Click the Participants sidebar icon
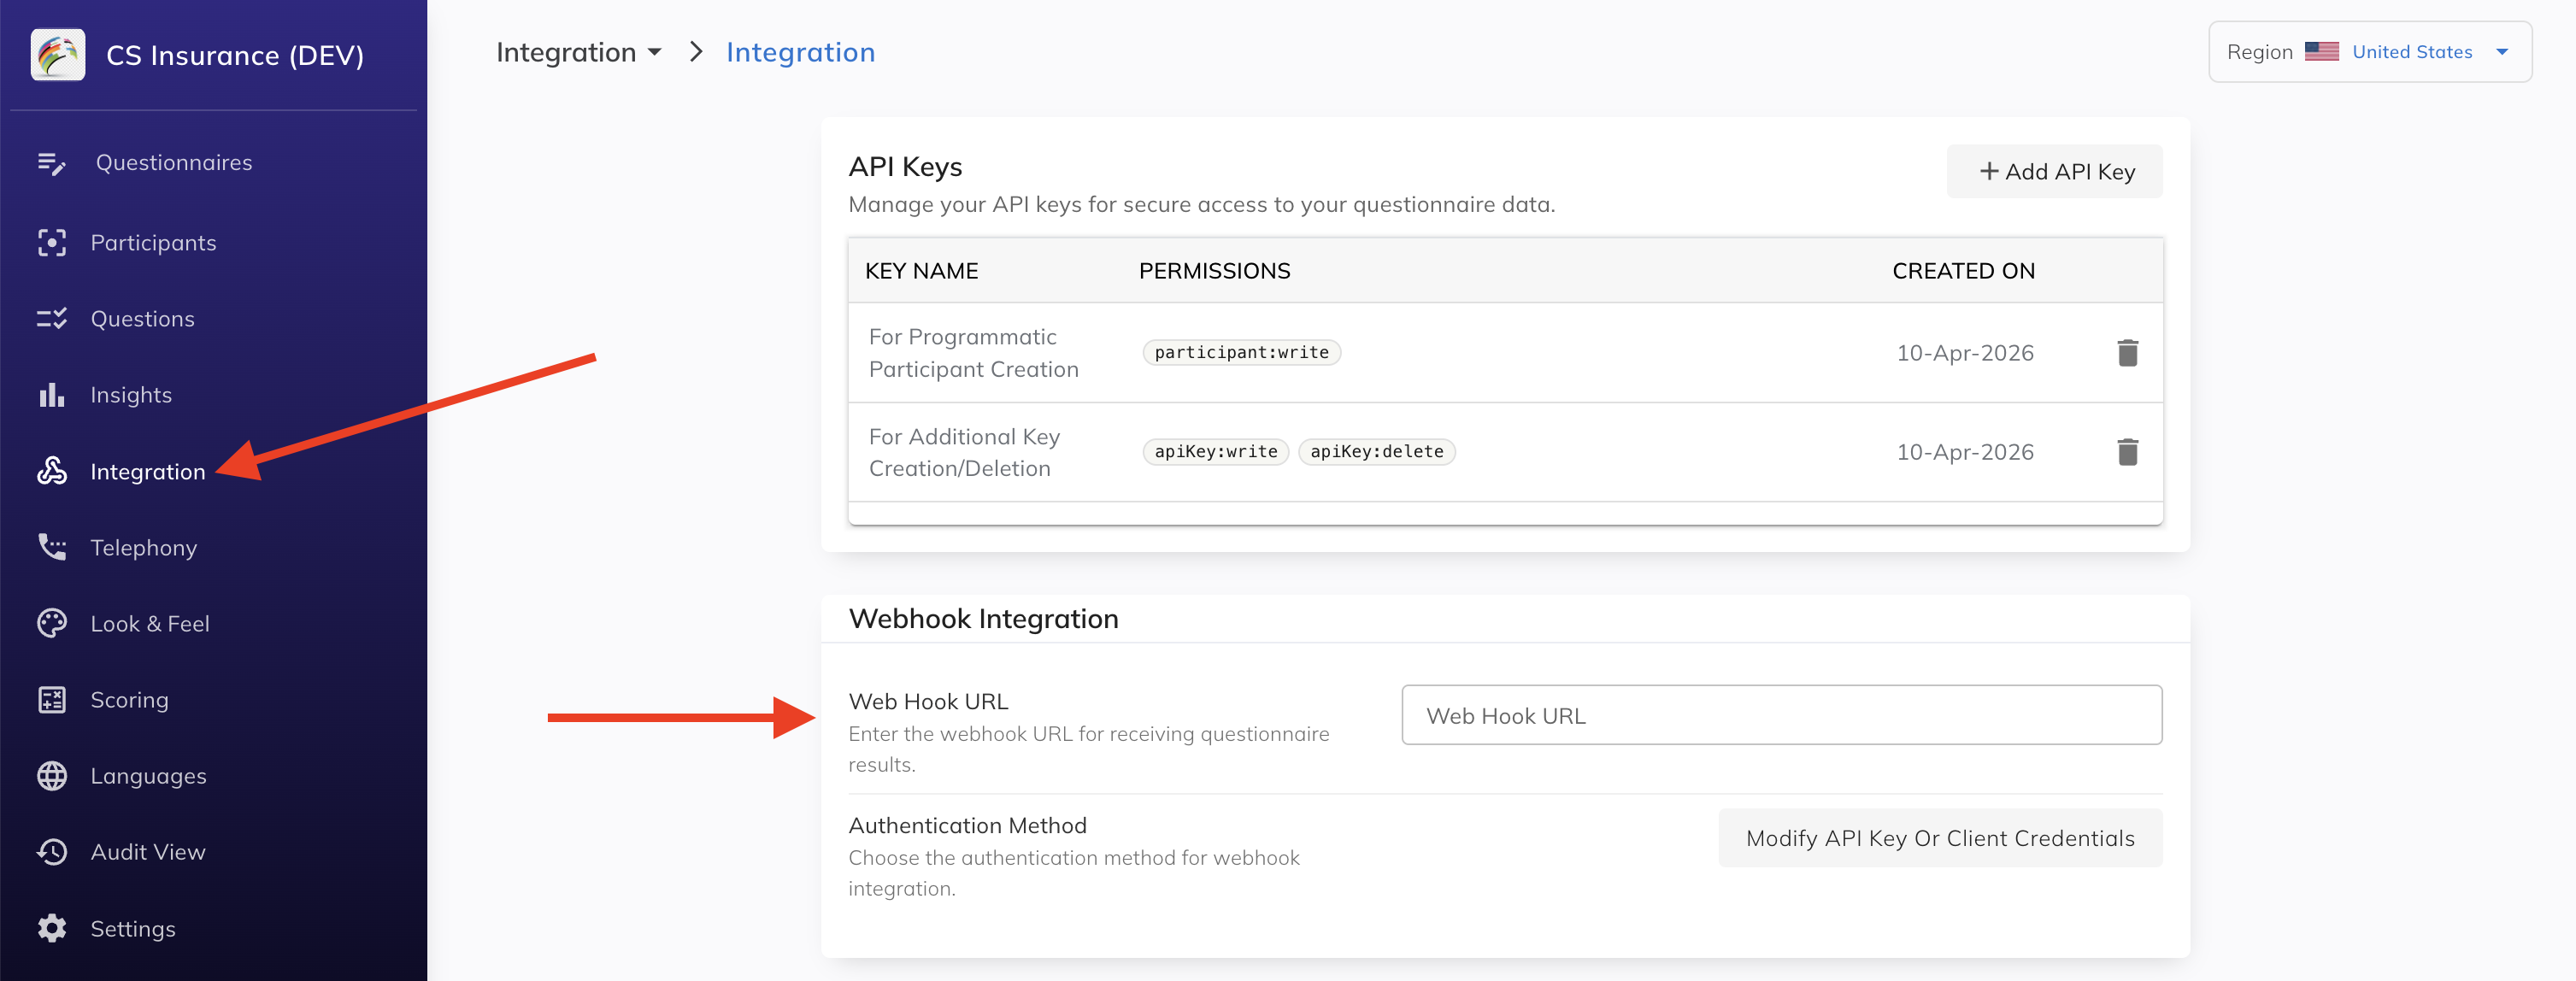Screen dimensions: 2576x981 pos(51,243)
